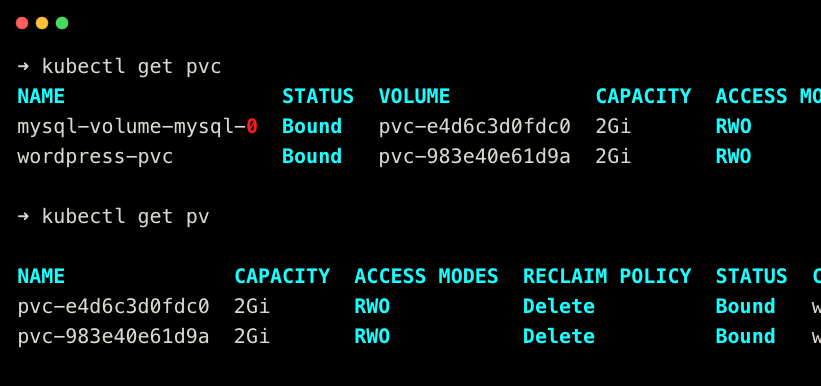Click the VOLUME column header
The height and width of the screenshot is (386, 821).
[414, 96]
